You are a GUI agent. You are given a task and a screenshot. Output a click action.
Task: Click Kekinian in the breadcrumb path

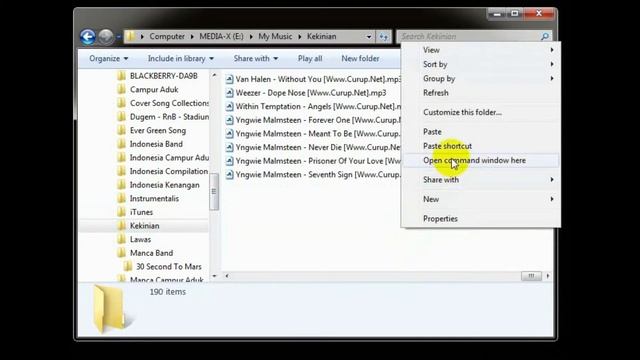322,36
